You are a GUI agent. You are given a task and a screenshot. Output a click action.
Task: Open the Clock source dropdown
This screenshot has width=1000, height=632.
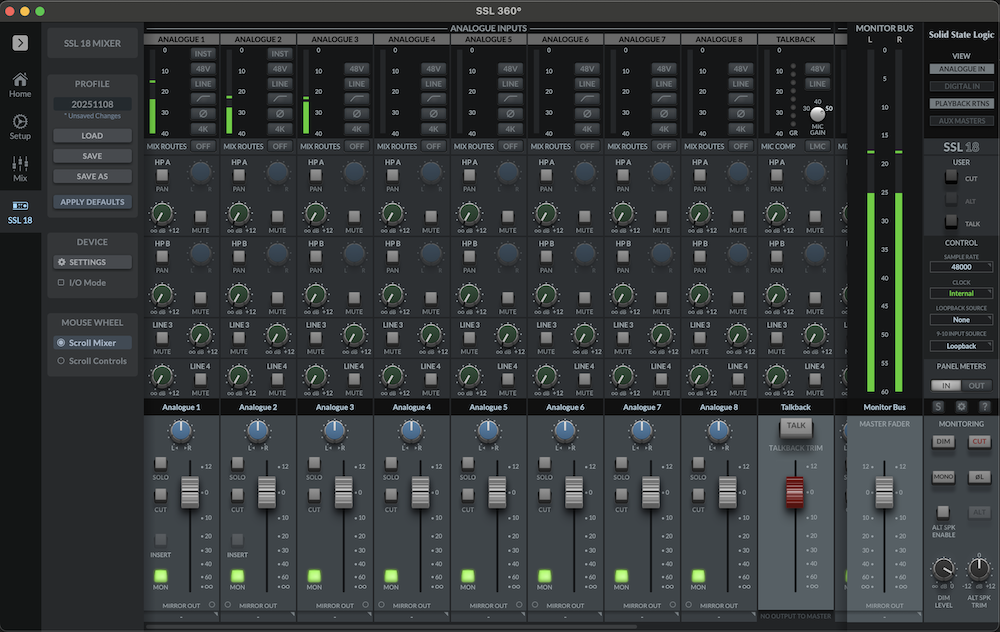pos(961,294)
